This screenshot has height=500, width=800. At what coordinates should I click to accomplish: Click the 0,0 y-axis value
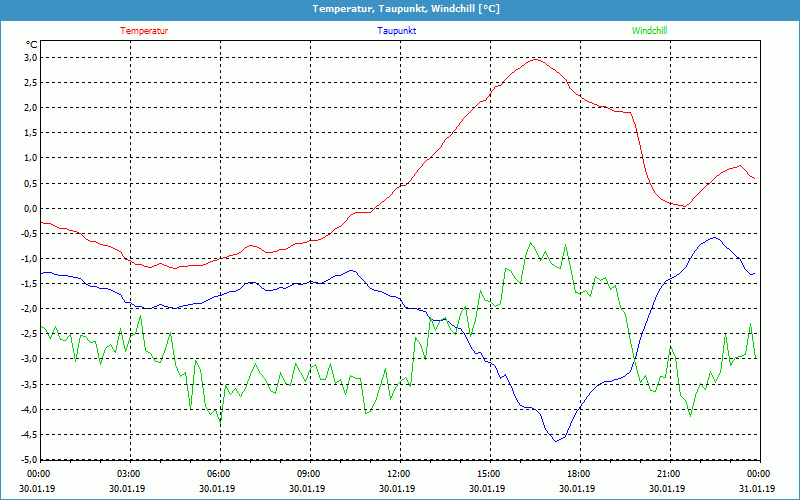31,208
